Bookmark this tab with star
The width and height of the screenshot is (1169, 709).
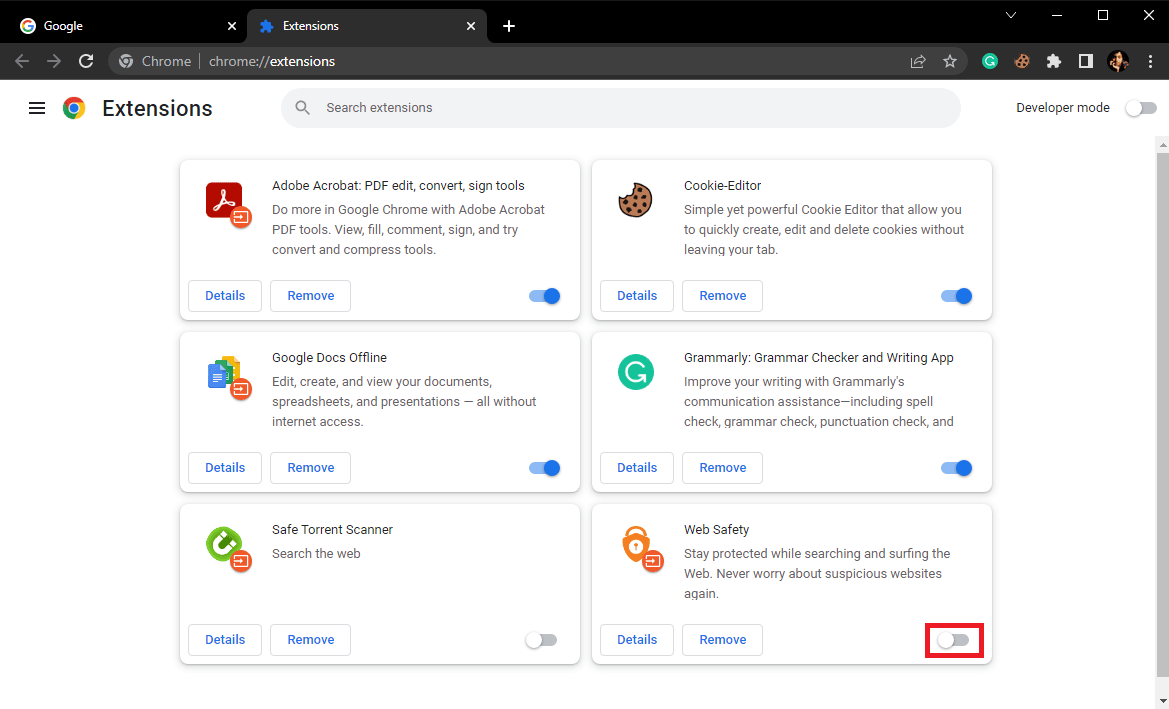[x=950, y=61]
